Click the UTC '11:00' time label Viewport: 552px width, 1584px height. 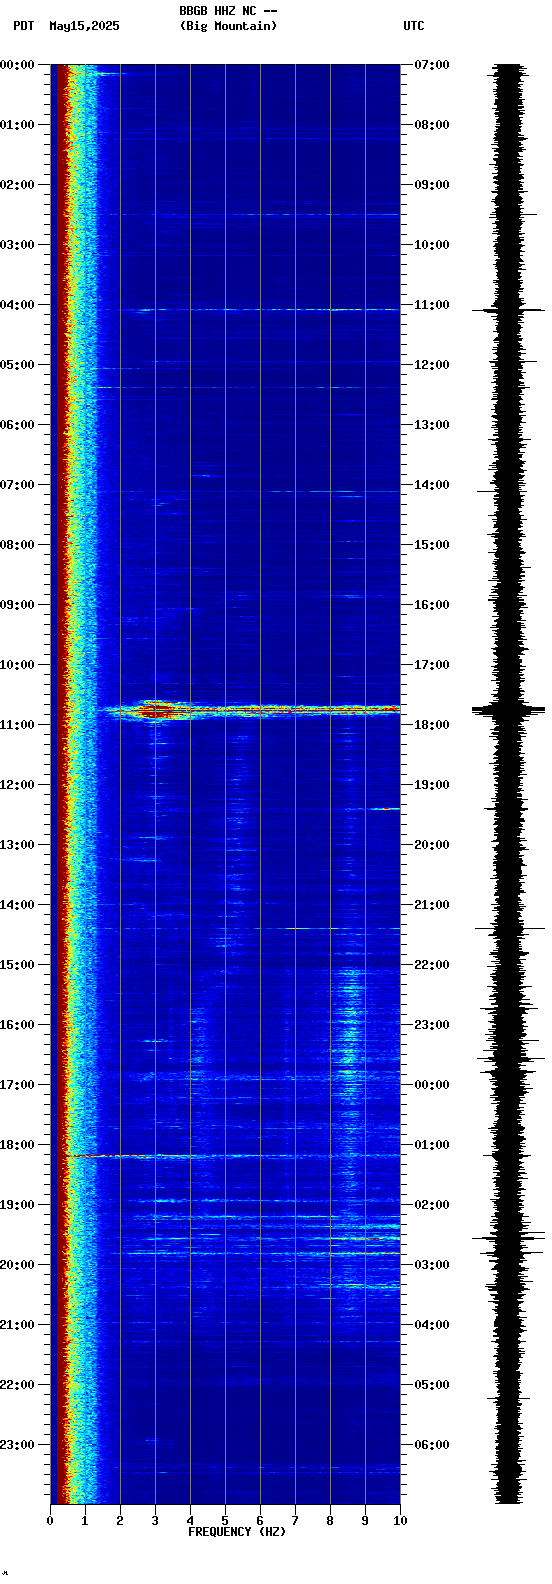(x=432, y=305)
